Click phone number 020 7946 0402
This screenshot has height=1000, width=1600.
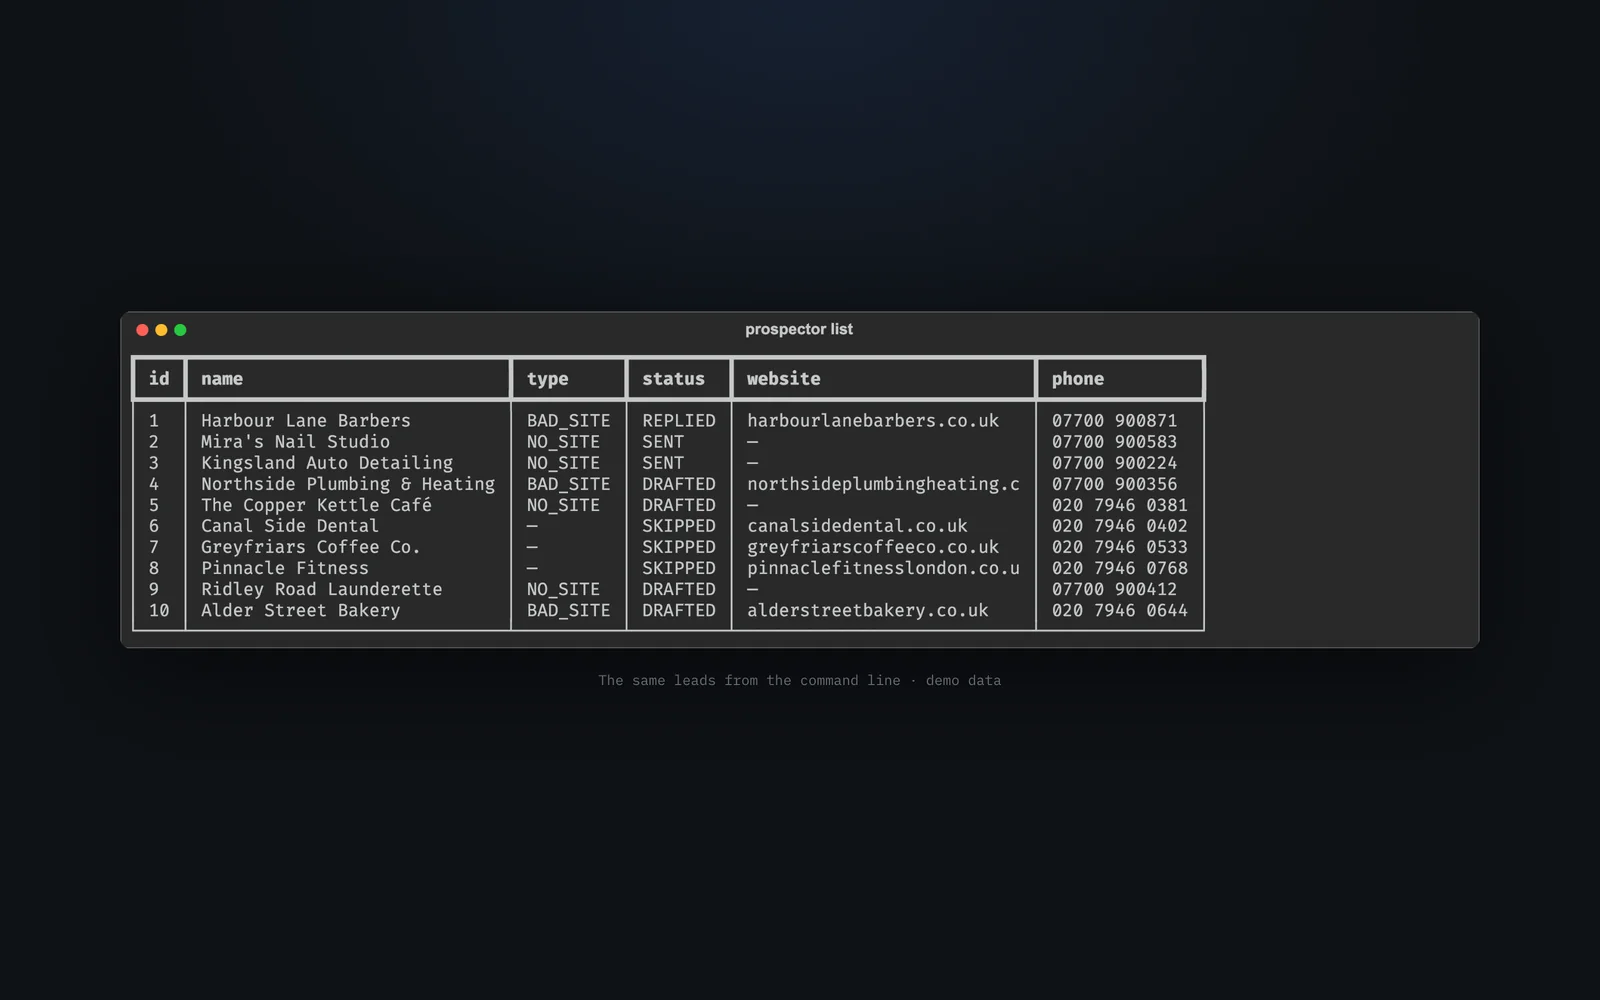click(x=1120, y=526)
